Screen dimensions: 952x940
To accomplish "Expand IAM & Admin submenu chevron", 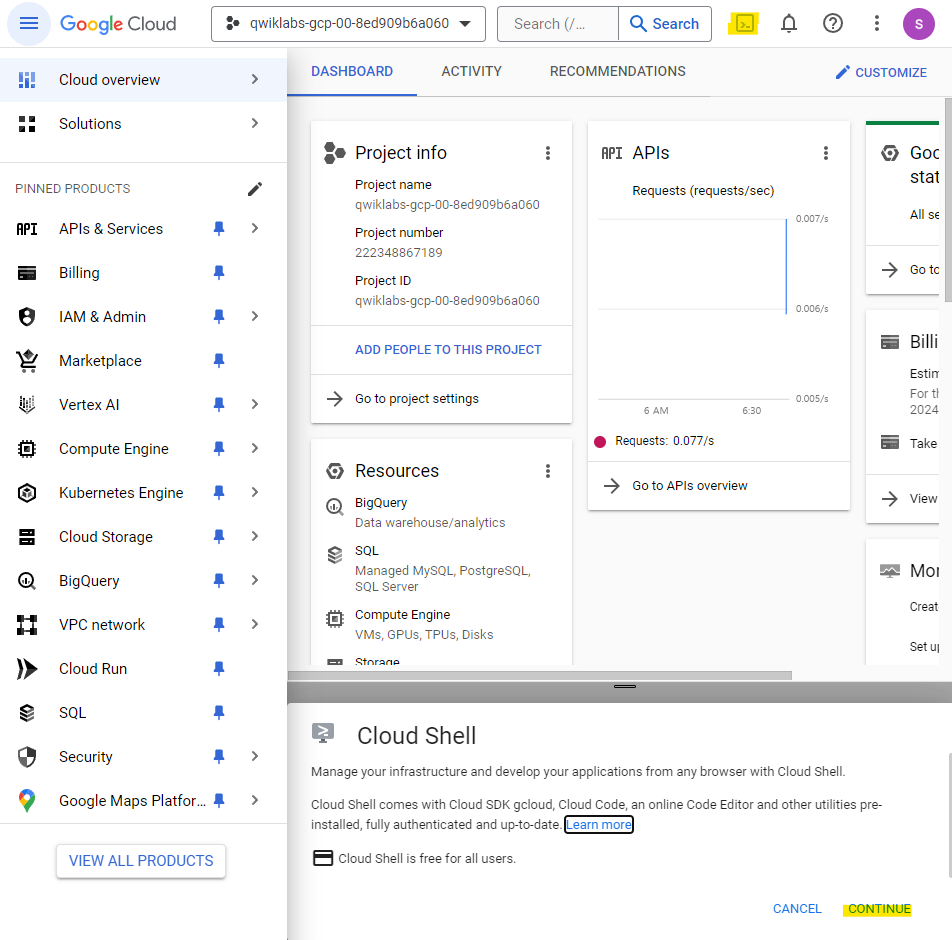I will 255,316.
